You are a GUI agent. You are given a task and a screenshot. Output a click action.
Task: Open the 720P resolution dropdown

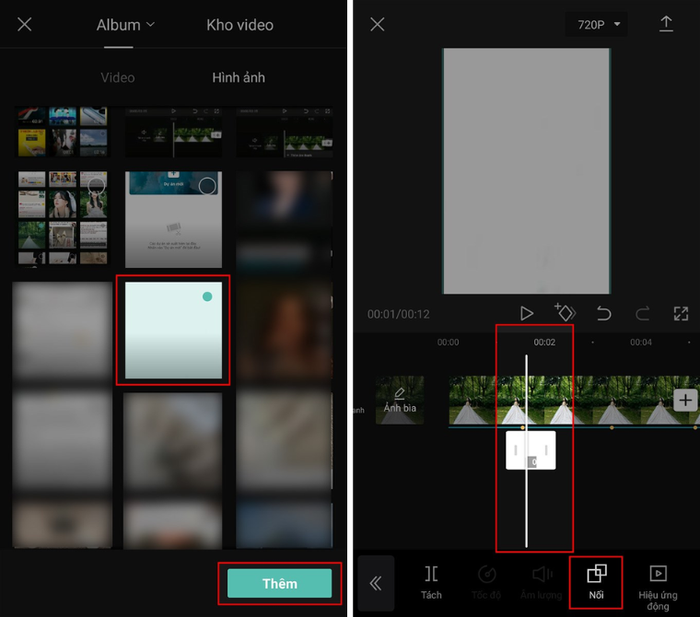pyautogui.click(x=596, y=24)
